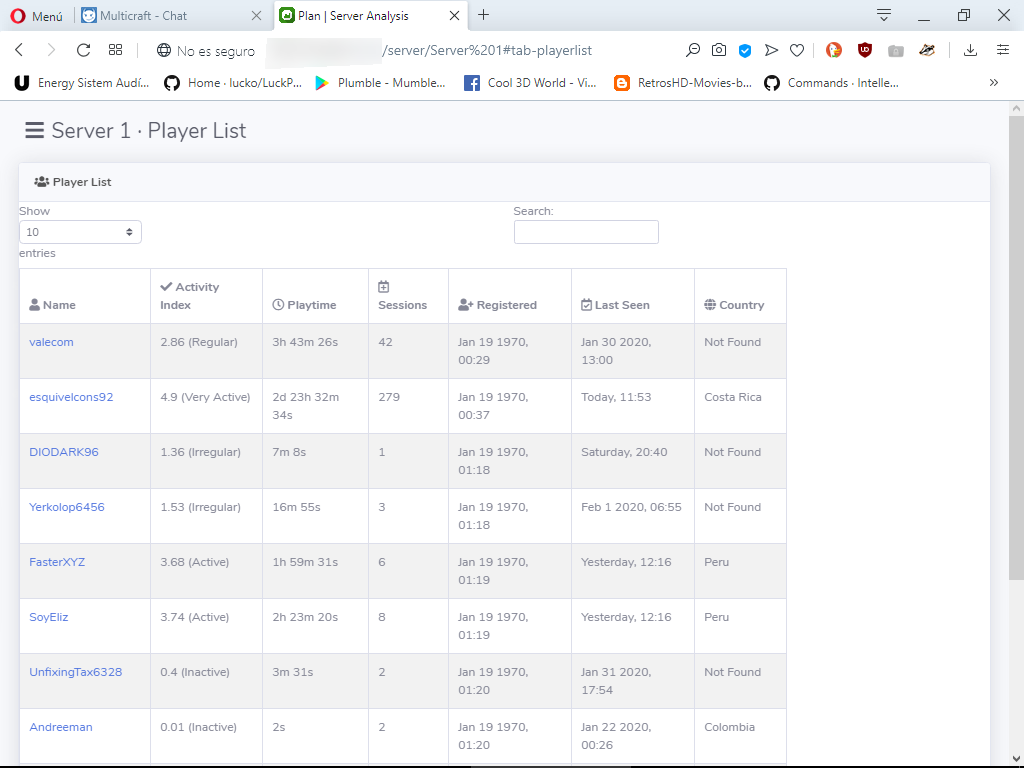Screen dimensions: 1024x768
Task: Expand the bookmarks overflow chevron
Action: point(993,82)
